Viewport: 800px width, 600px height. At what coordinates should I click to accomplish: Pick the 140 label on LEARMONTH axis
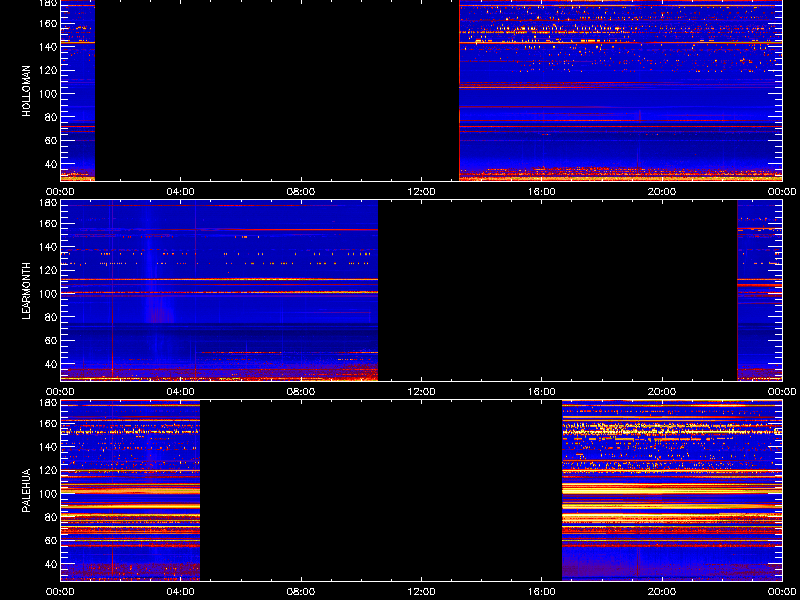coord(49,247)
